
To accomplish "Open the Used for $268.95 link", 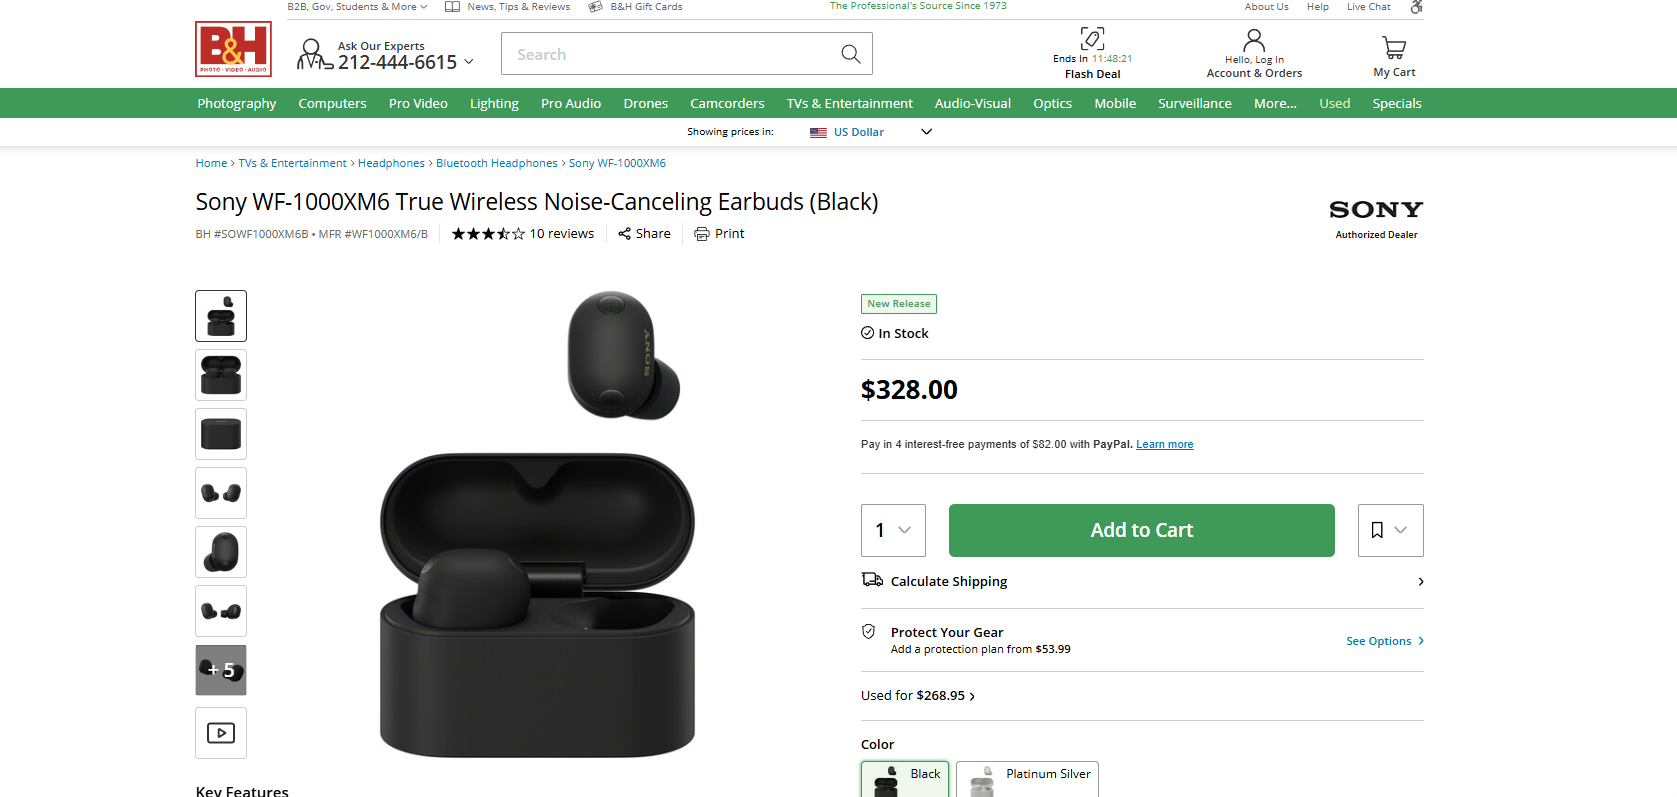I will point(917,695).
